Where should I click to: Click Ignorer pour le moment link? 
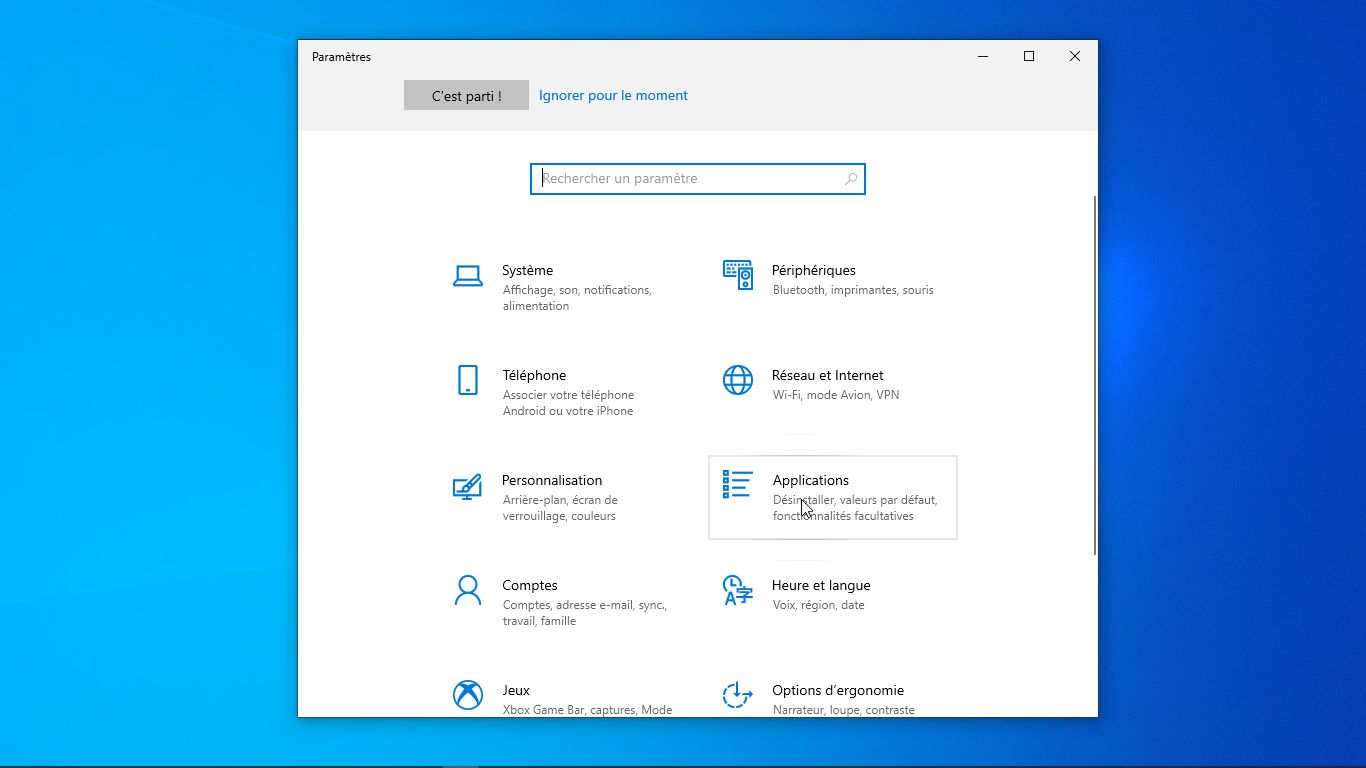(613, 95)
